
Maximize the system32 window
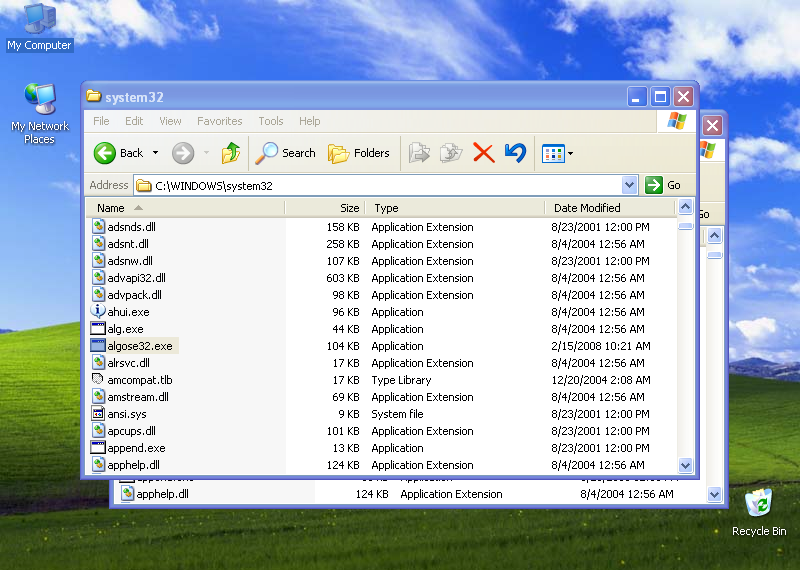coord(660,96)
